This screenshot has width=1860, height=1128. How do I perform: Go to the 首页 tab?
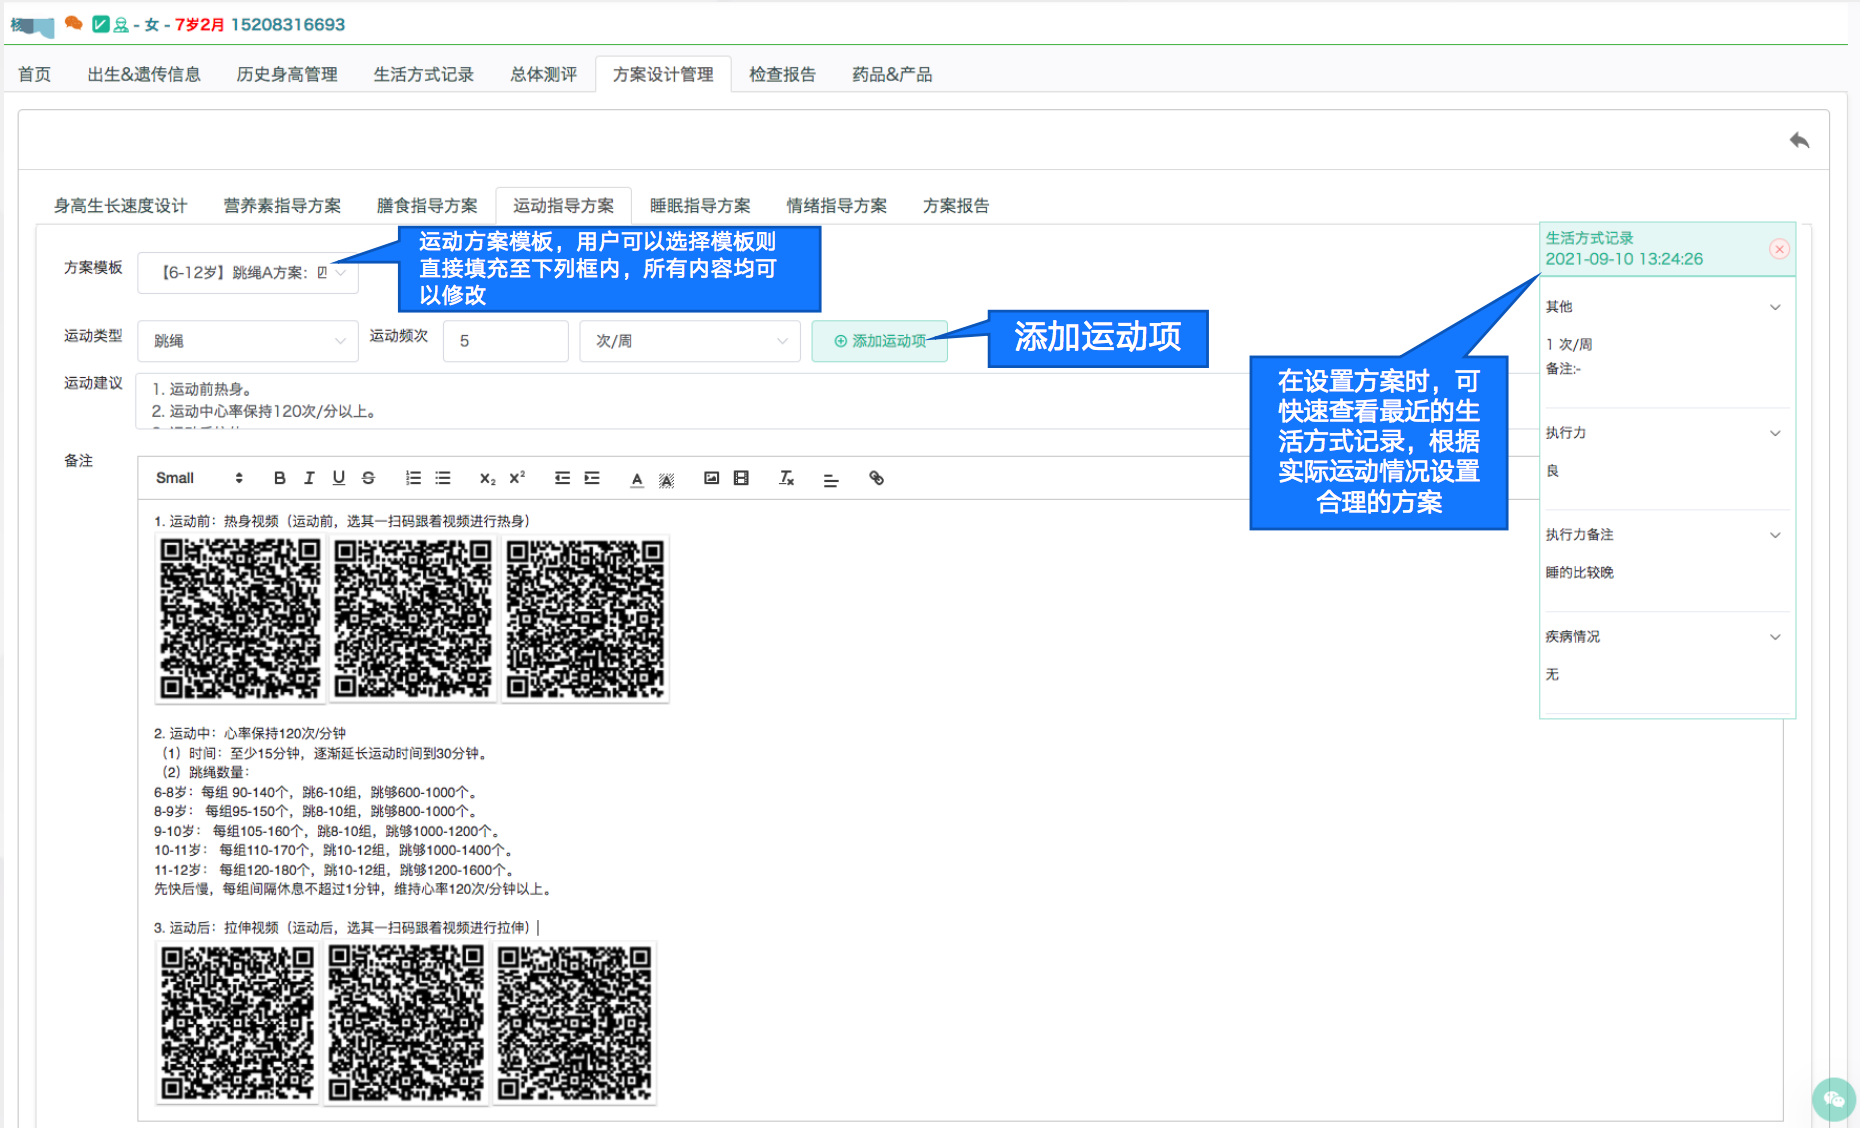click(35, 74)
